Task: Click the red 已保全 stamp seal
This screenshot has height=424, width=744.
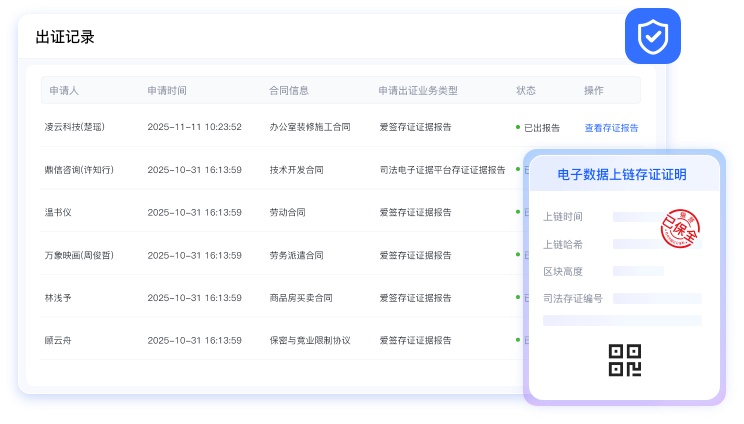Action: [x=681, y=228]
